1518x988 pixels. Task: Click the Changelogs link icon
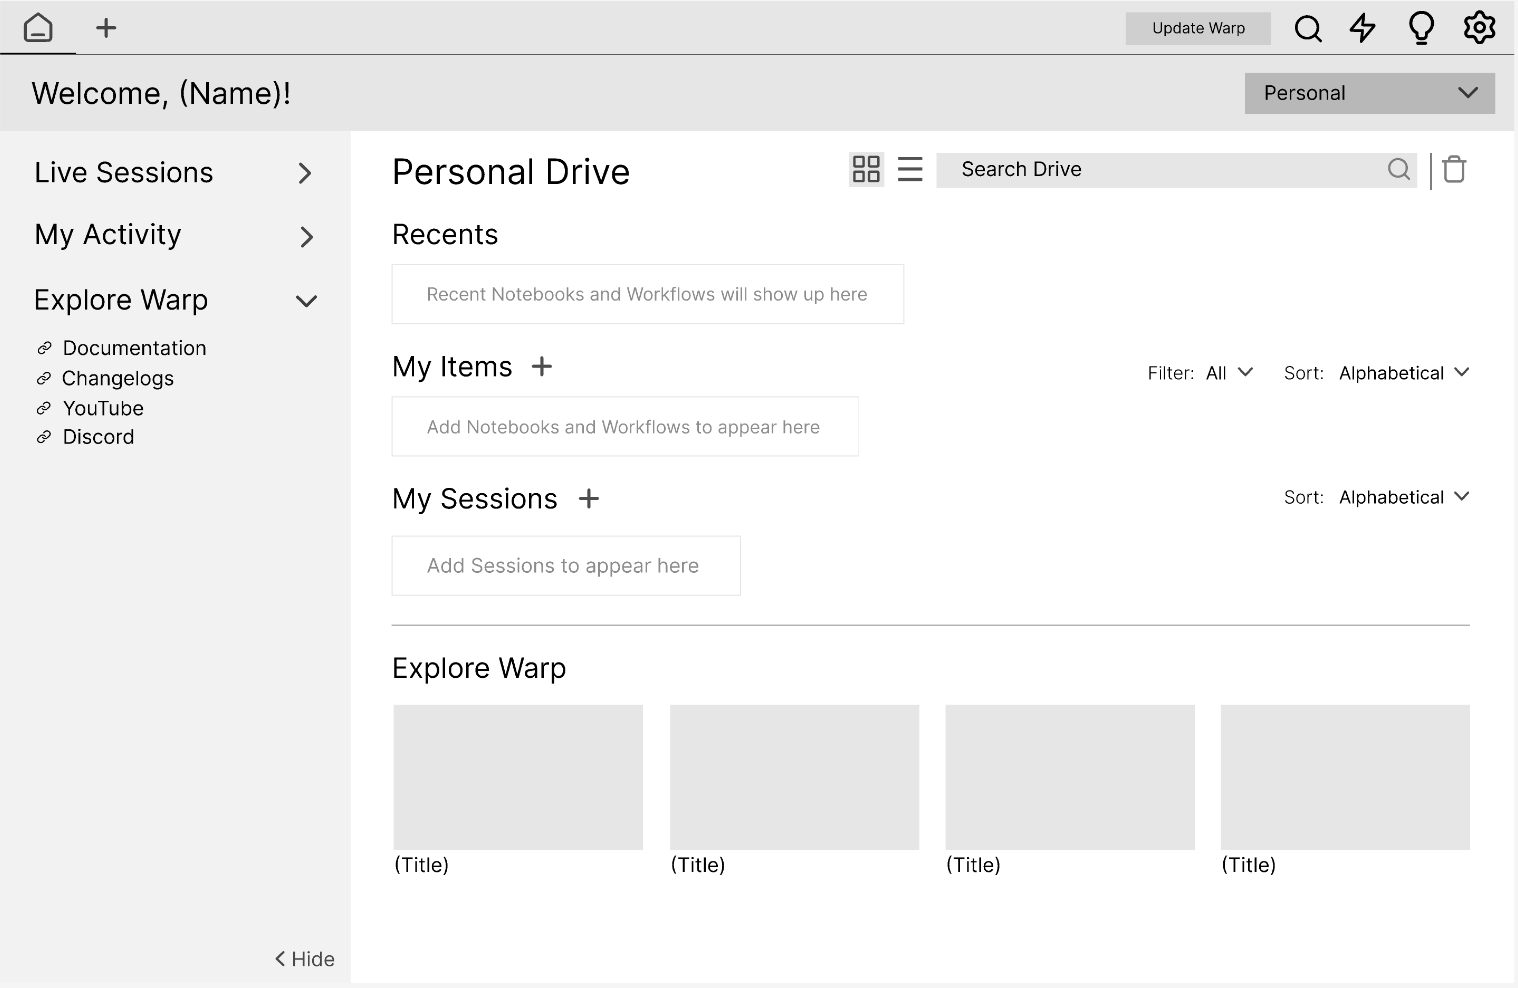[44, 378]
